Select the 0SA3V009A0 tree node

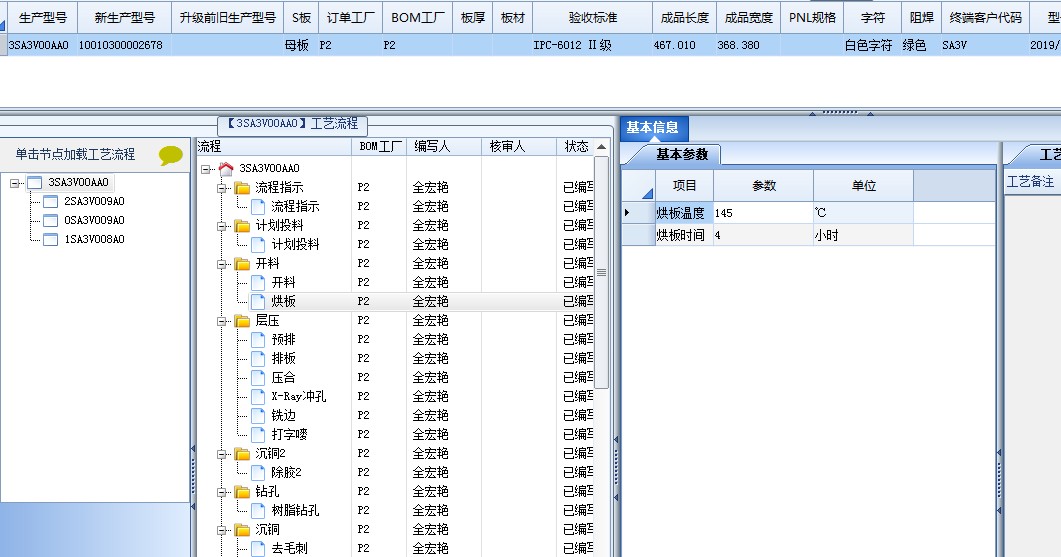point(94,221)
